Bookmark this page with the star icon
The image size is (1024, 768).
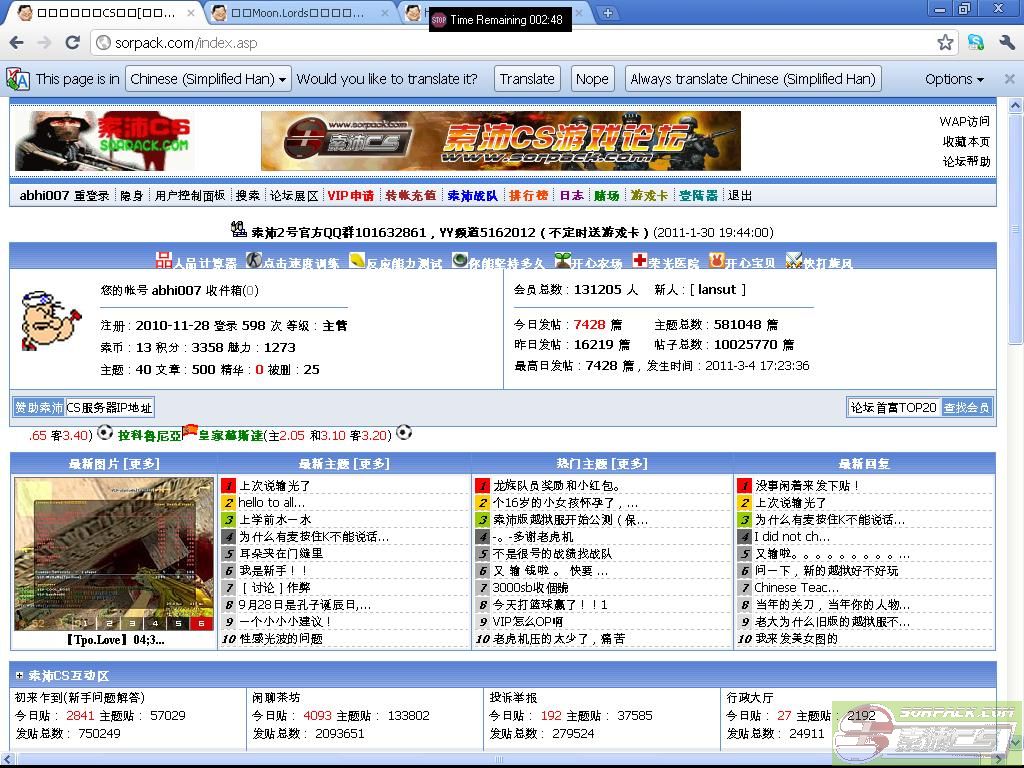945,42
